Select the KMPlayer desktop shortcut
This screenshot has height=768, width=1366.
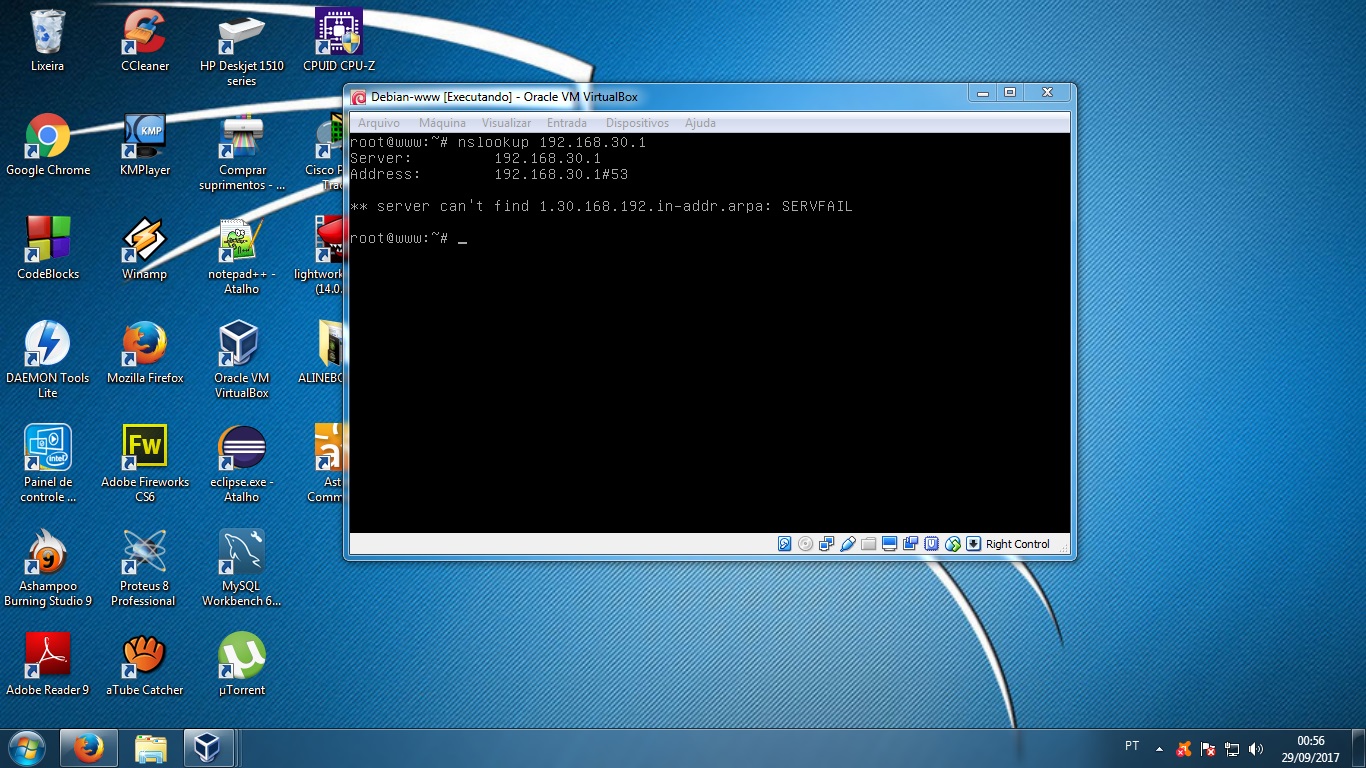pyautogui.click(x=145, y=145)
